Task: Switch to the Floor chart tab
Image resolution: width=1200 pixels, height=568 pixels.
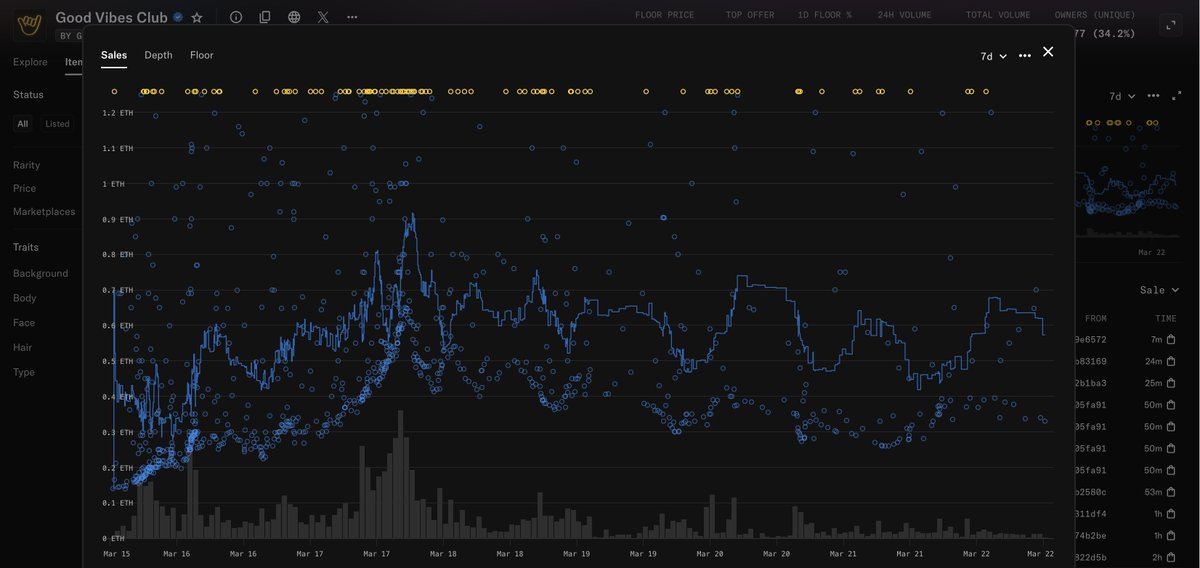Action: [202, 55]
